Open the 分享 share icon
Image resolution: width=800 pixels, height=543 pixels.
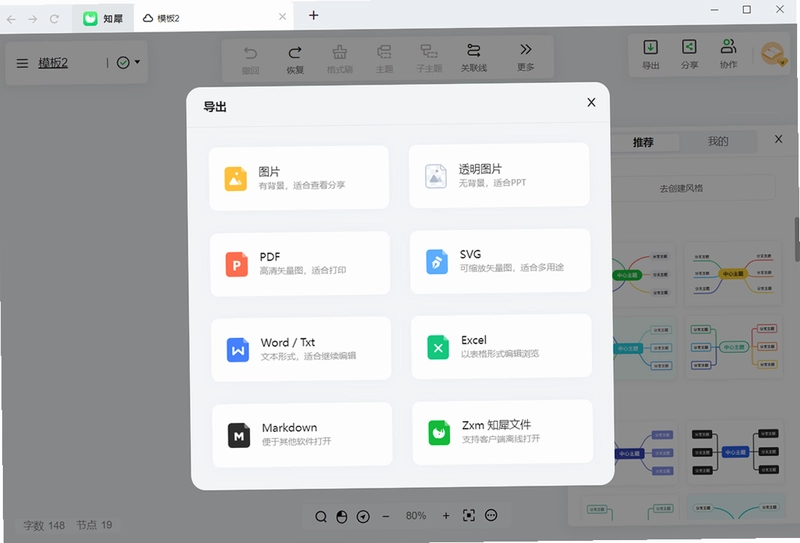point(689,54)
